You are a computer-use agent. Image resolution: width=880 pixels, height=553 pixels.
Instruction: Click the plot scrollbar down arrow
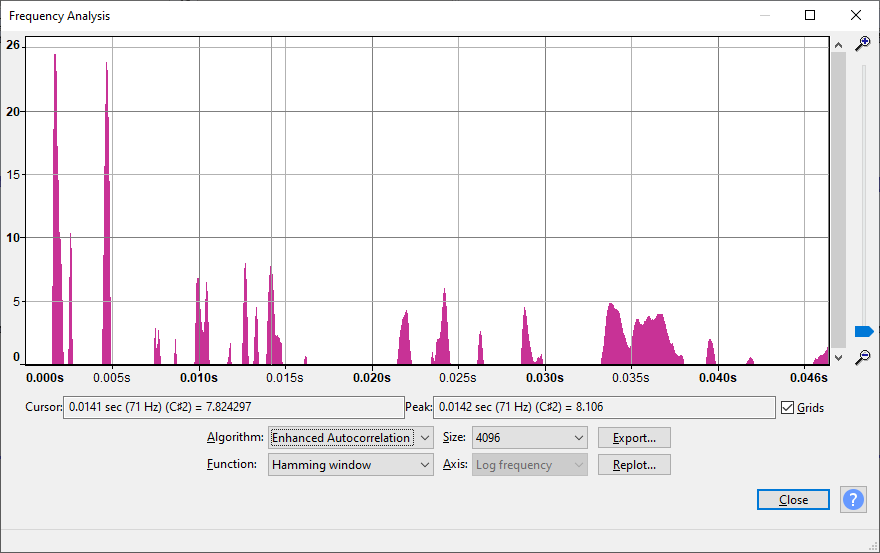pos(838,357)
